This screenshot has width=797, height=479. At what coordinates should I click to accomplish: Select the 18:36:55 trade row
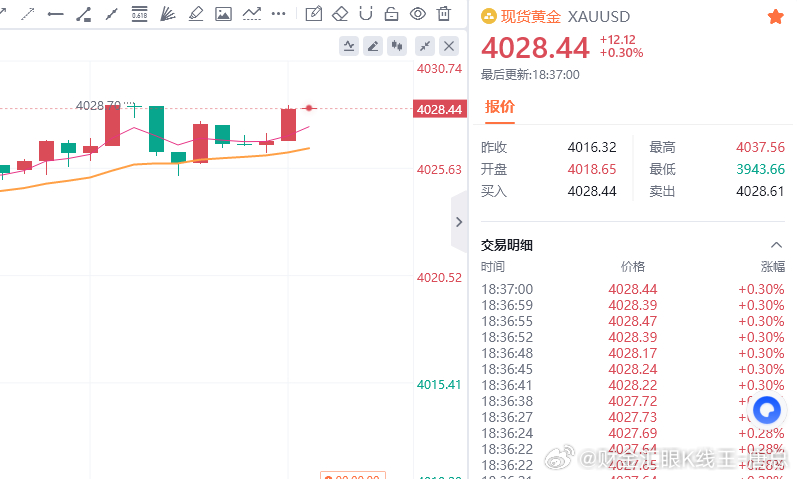pos(633,321)
